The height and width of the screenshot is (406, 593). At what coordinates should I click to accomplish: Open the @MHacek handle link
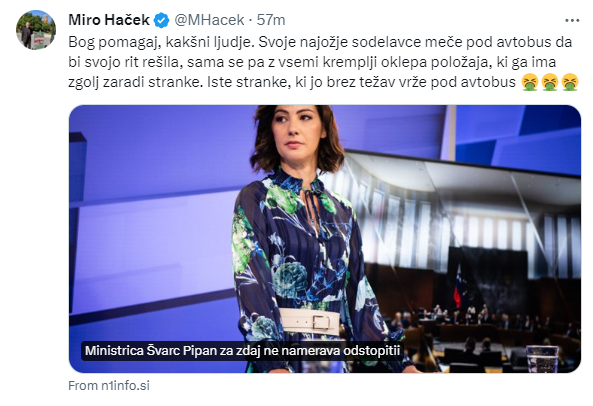209,20
